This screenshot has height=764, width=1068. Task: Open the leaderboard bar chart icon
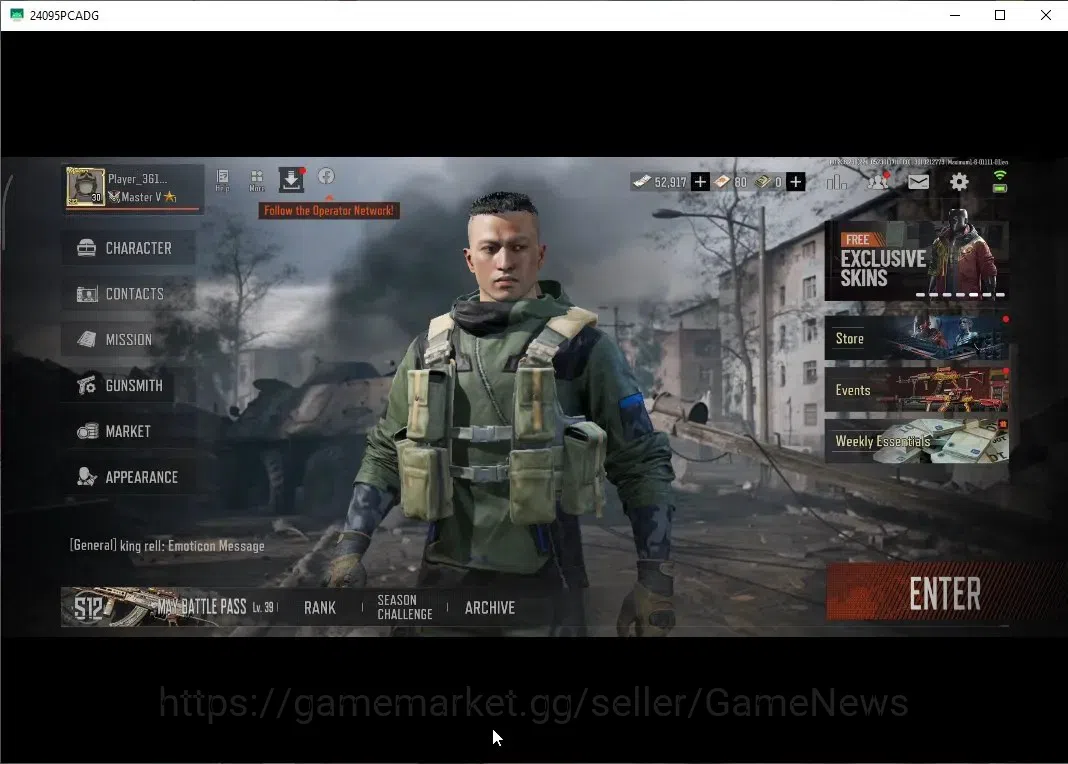tap(836, 182)
